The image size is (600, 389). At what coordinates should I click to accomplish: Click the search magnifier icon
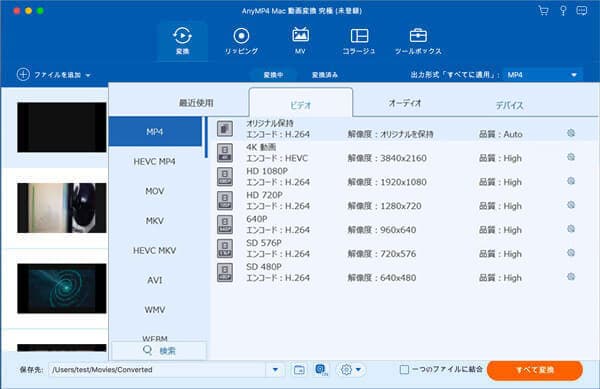(x=147, y=350)
